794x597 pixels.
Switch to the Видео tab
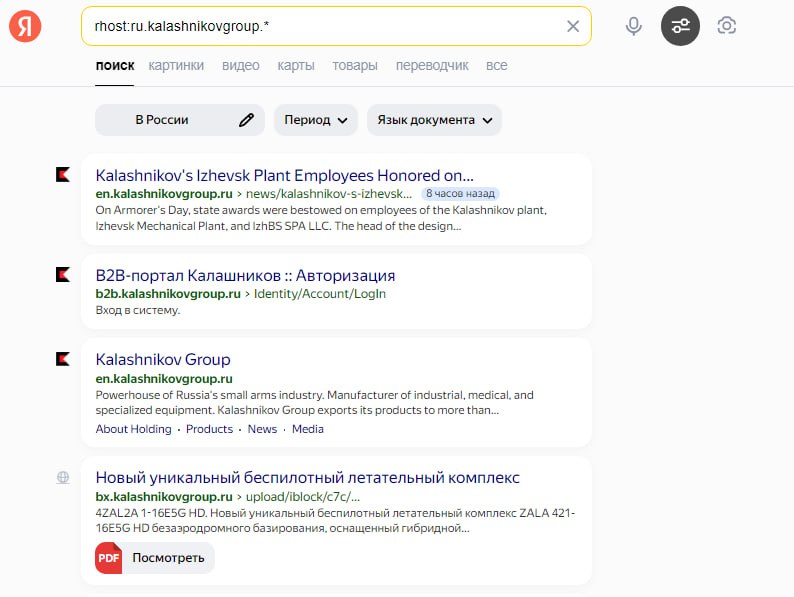(x=241, y=66)
